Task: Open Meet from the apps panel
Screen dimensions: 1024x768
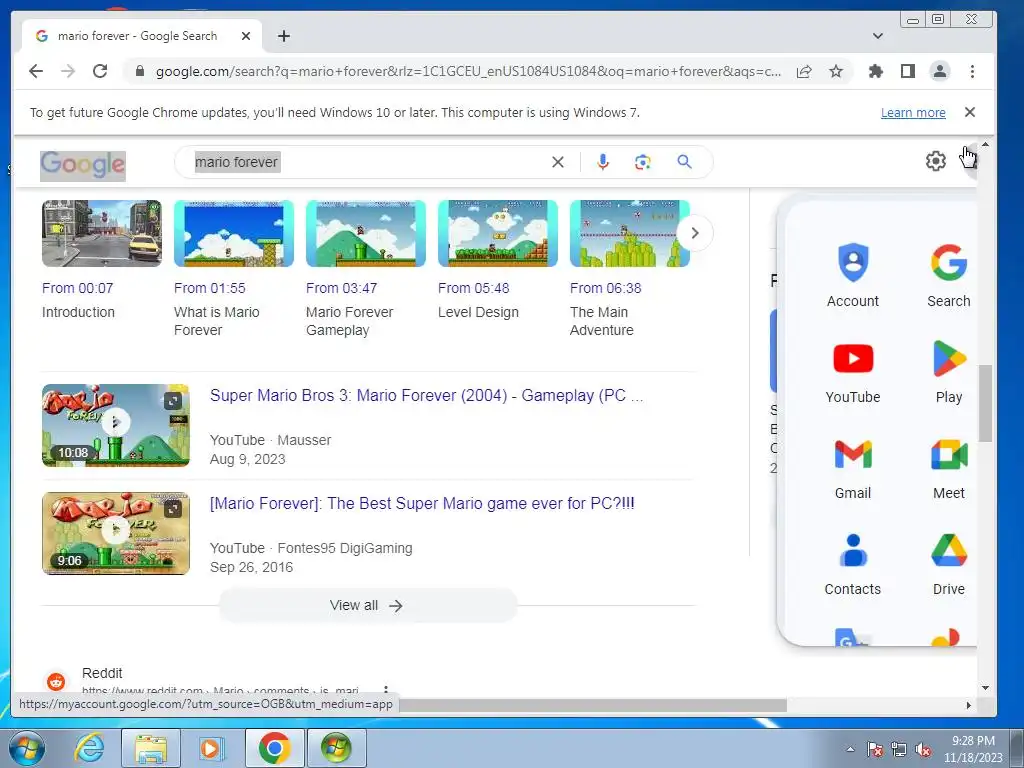Action: [948, 467]
